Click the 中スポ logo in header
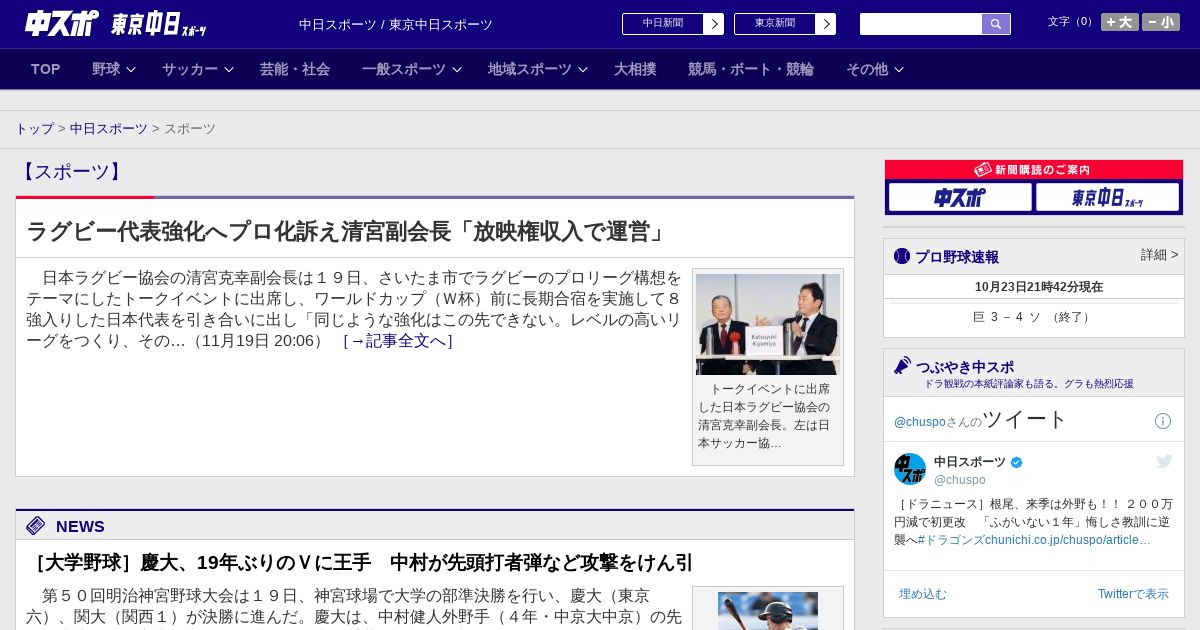 coord(62,24)
